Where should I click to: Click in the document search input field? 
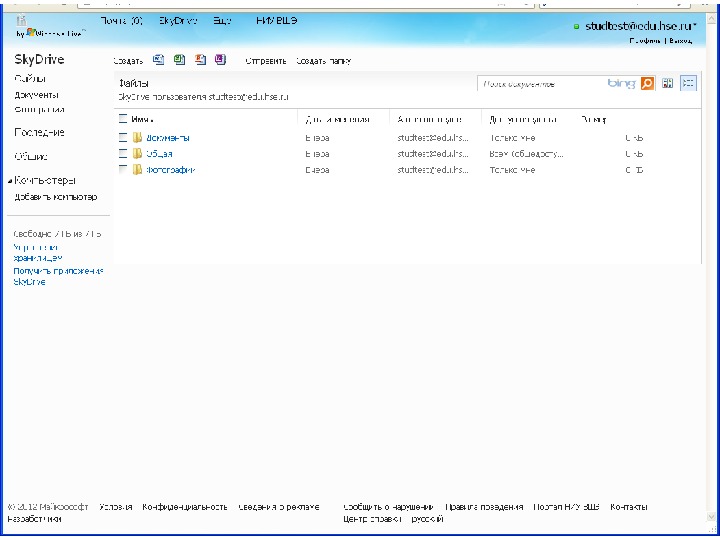pos(541,84)
